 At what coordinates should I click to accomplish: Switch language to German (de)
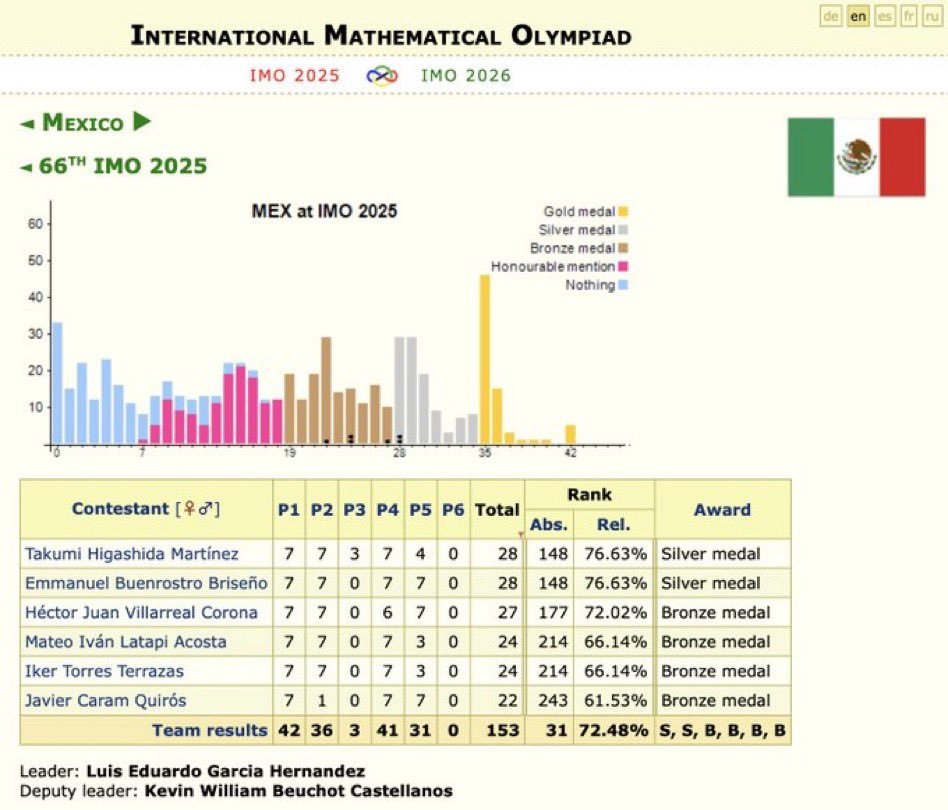pos(831,16)
